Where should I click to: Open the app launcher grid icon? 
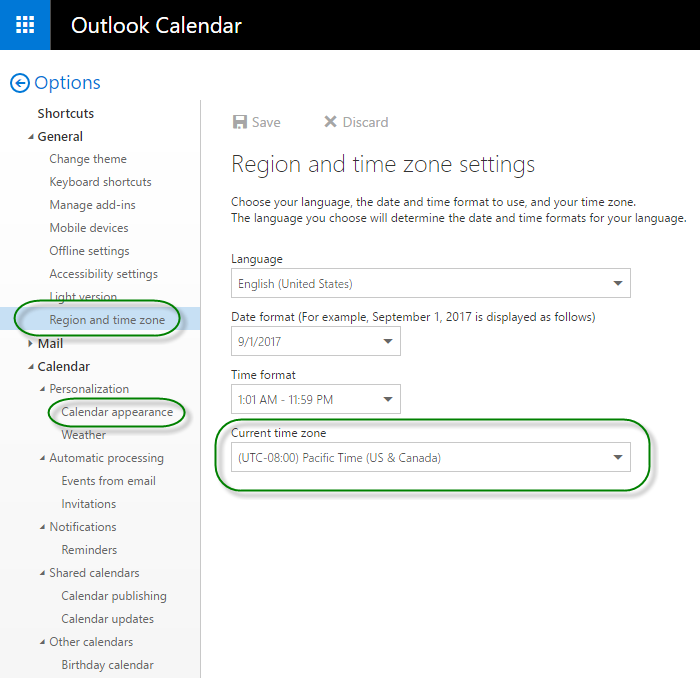click(25, 25)
